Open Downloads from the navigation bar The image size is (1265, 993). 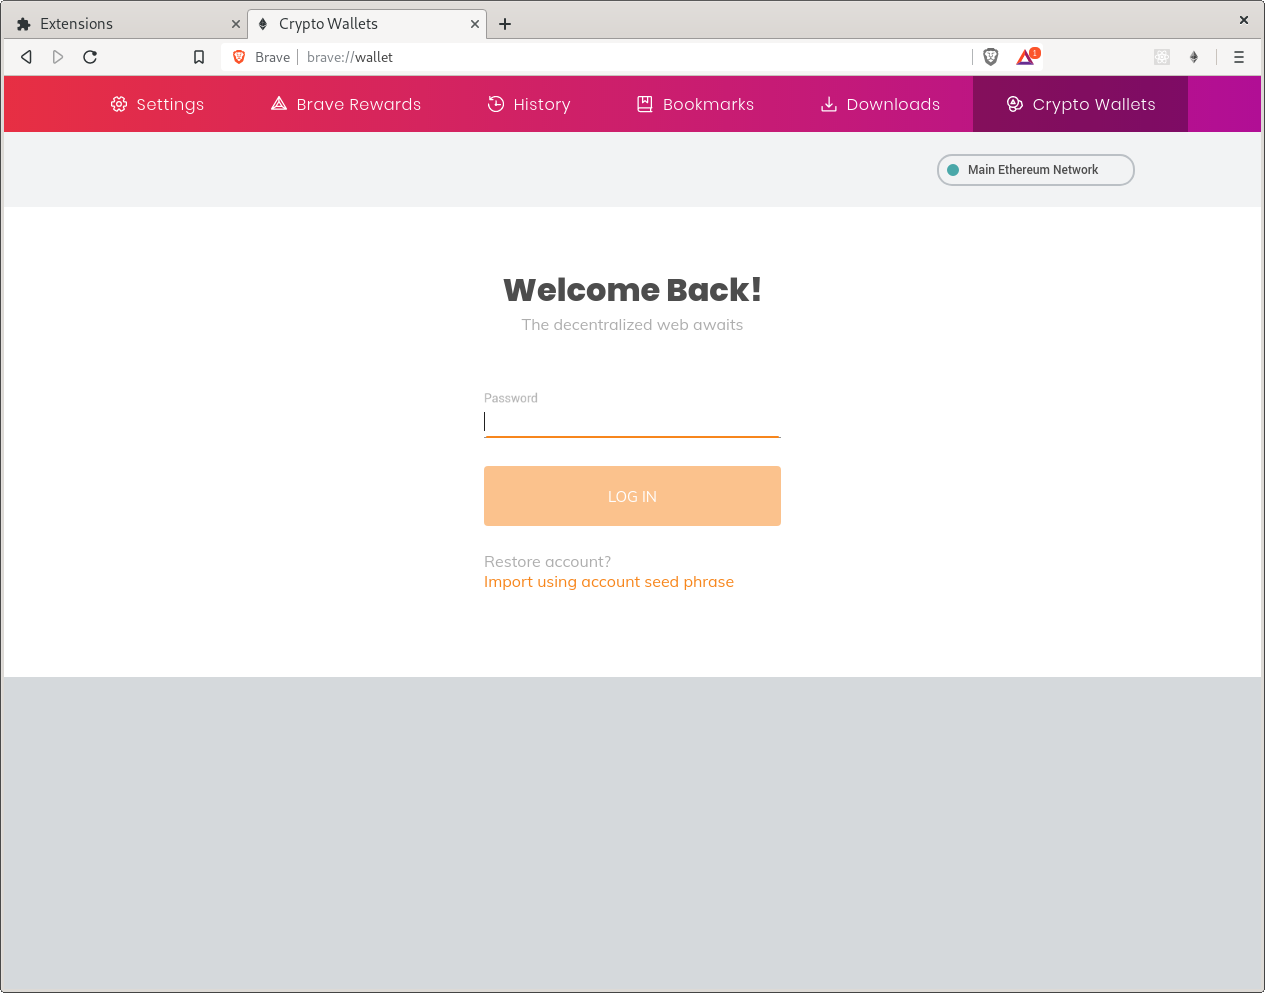(880, 104)
